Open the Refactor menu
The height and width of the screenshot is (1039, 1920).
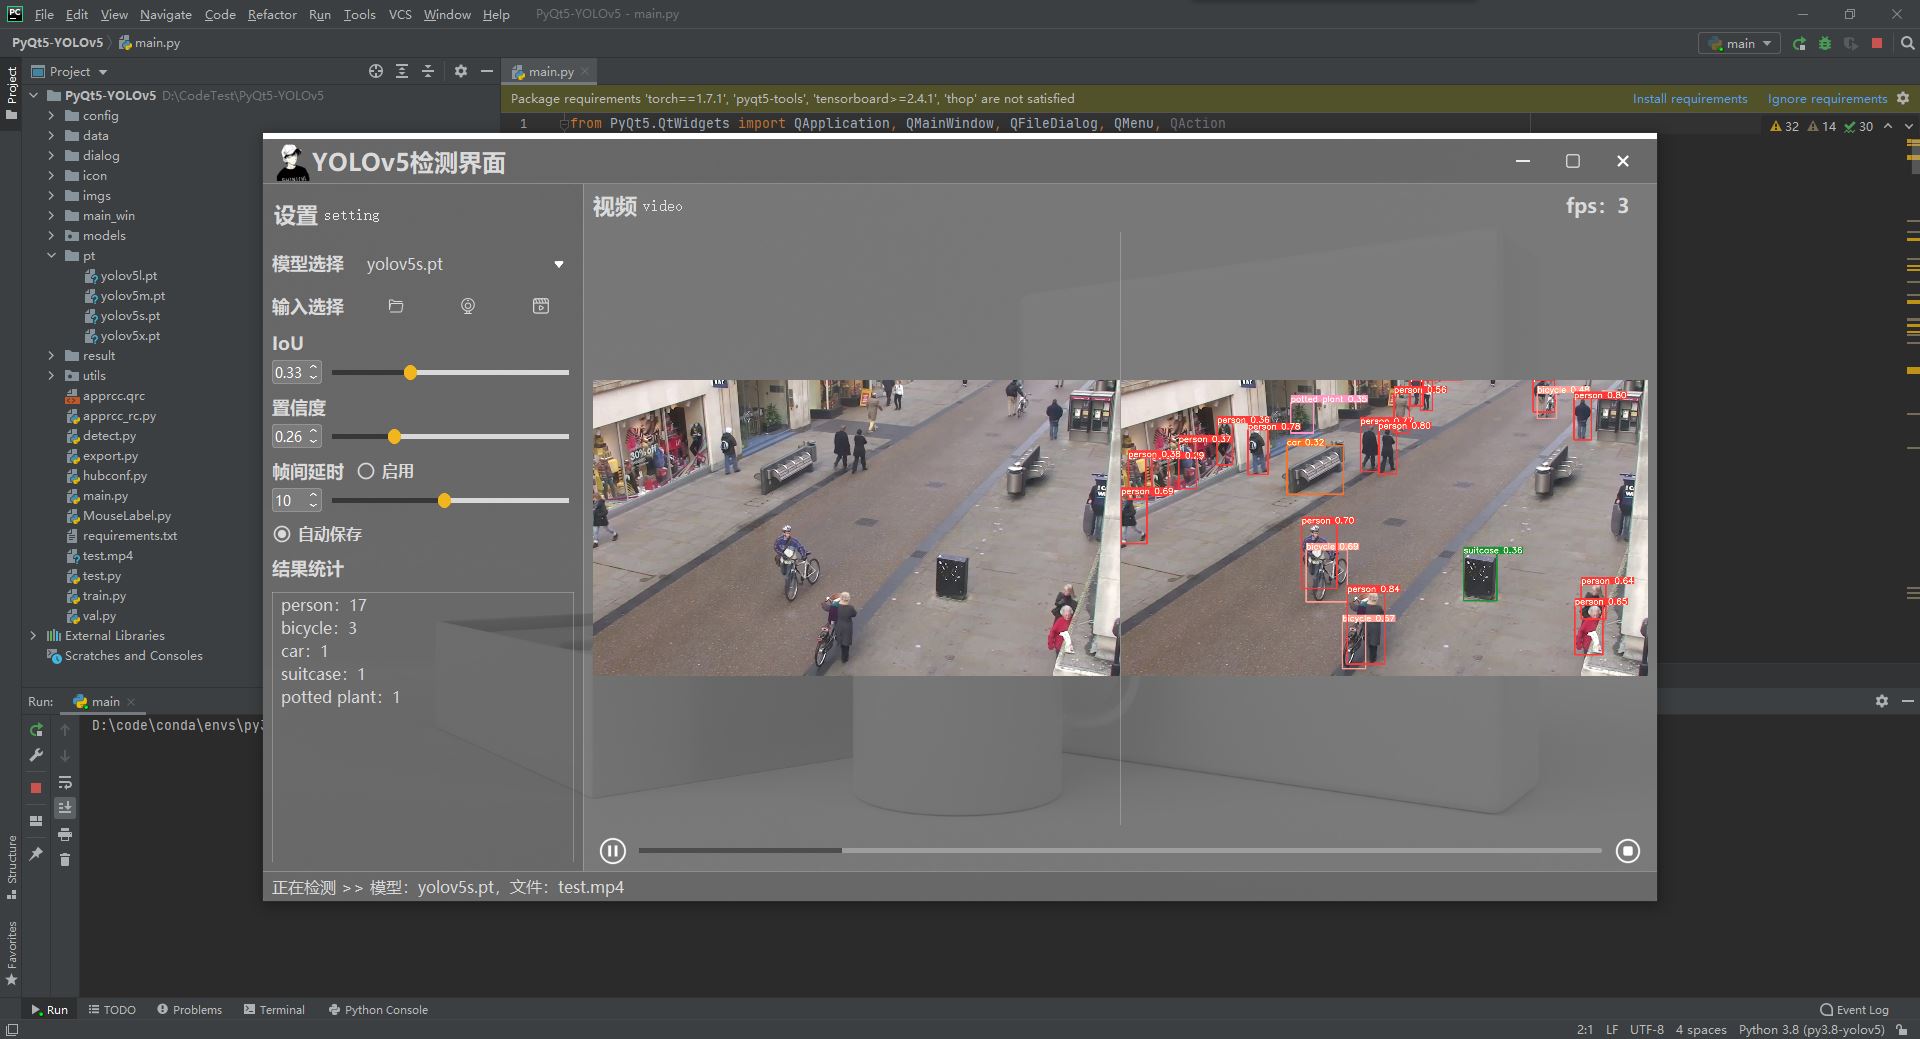(272, 14)
